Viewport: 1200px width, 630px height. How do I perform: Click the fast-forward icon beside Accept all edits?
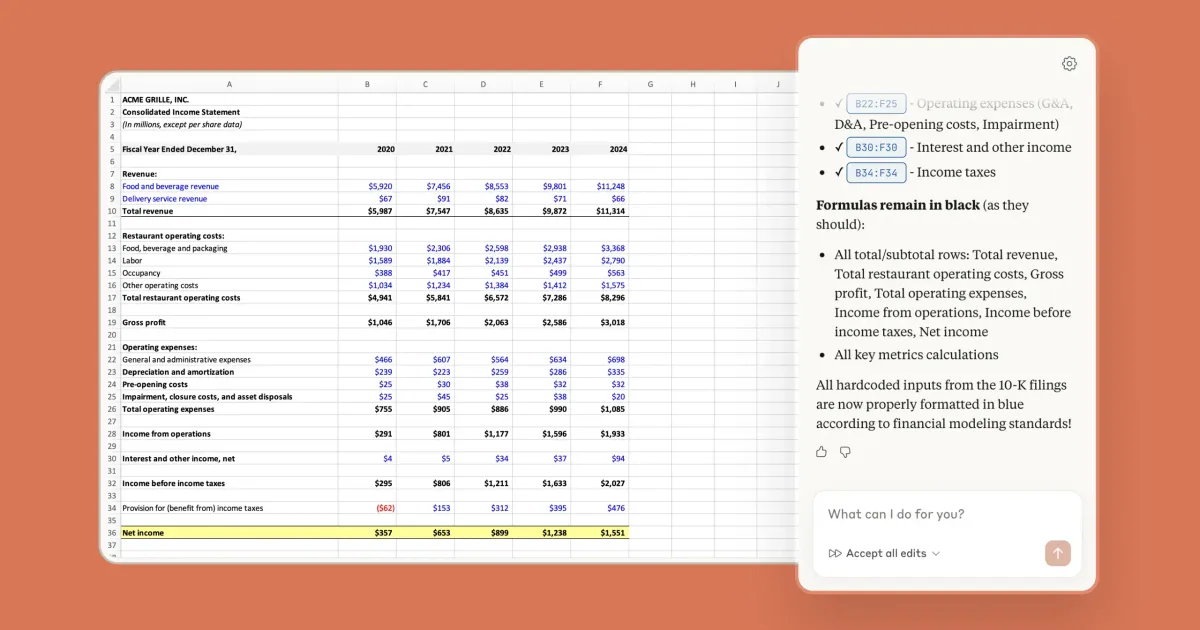click(834, 553)
